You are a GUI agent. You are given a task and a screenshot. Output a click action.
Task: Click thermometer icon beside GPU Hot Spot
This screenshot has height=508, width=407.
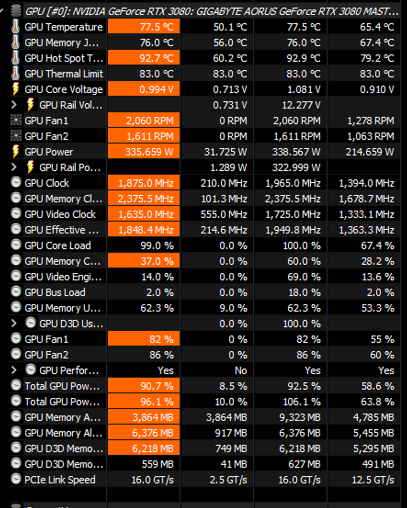pos(15,58)
